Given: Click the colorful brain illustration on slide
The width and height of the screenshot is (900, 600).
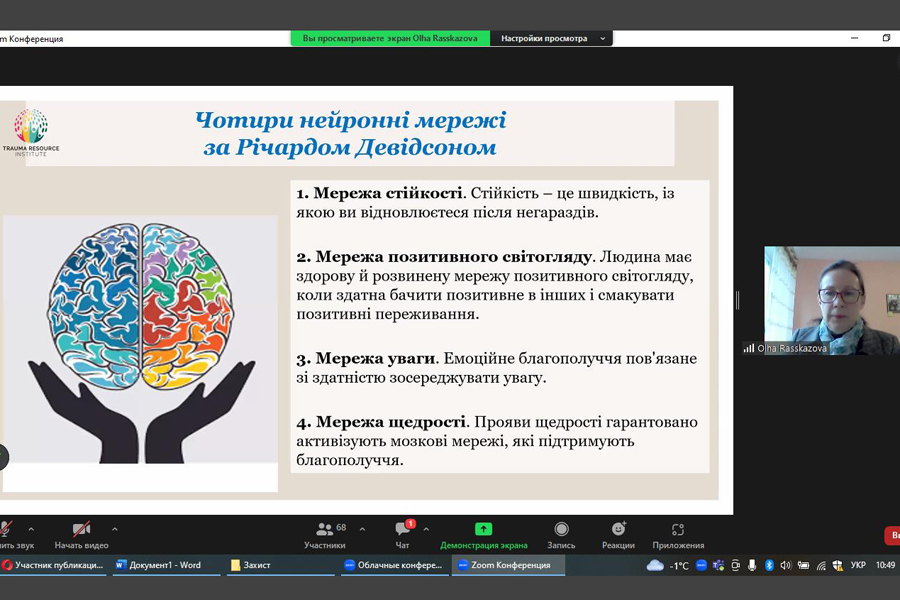Looking at the screenshot, I should (140, 307).
